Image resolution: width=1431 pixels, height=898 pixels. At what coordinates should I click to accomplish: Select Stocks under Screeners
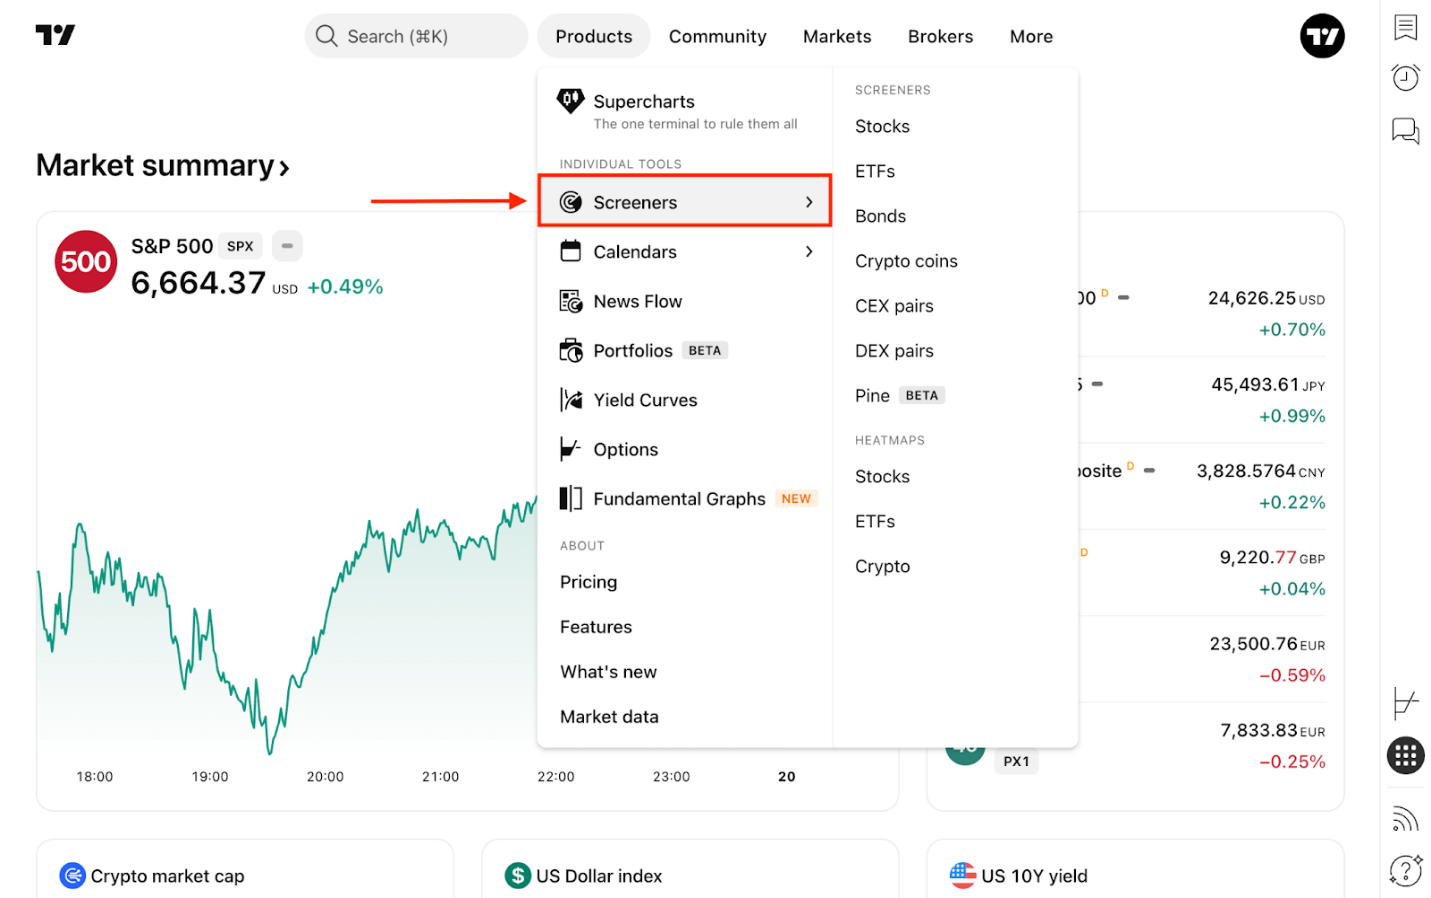coord(882,126)
